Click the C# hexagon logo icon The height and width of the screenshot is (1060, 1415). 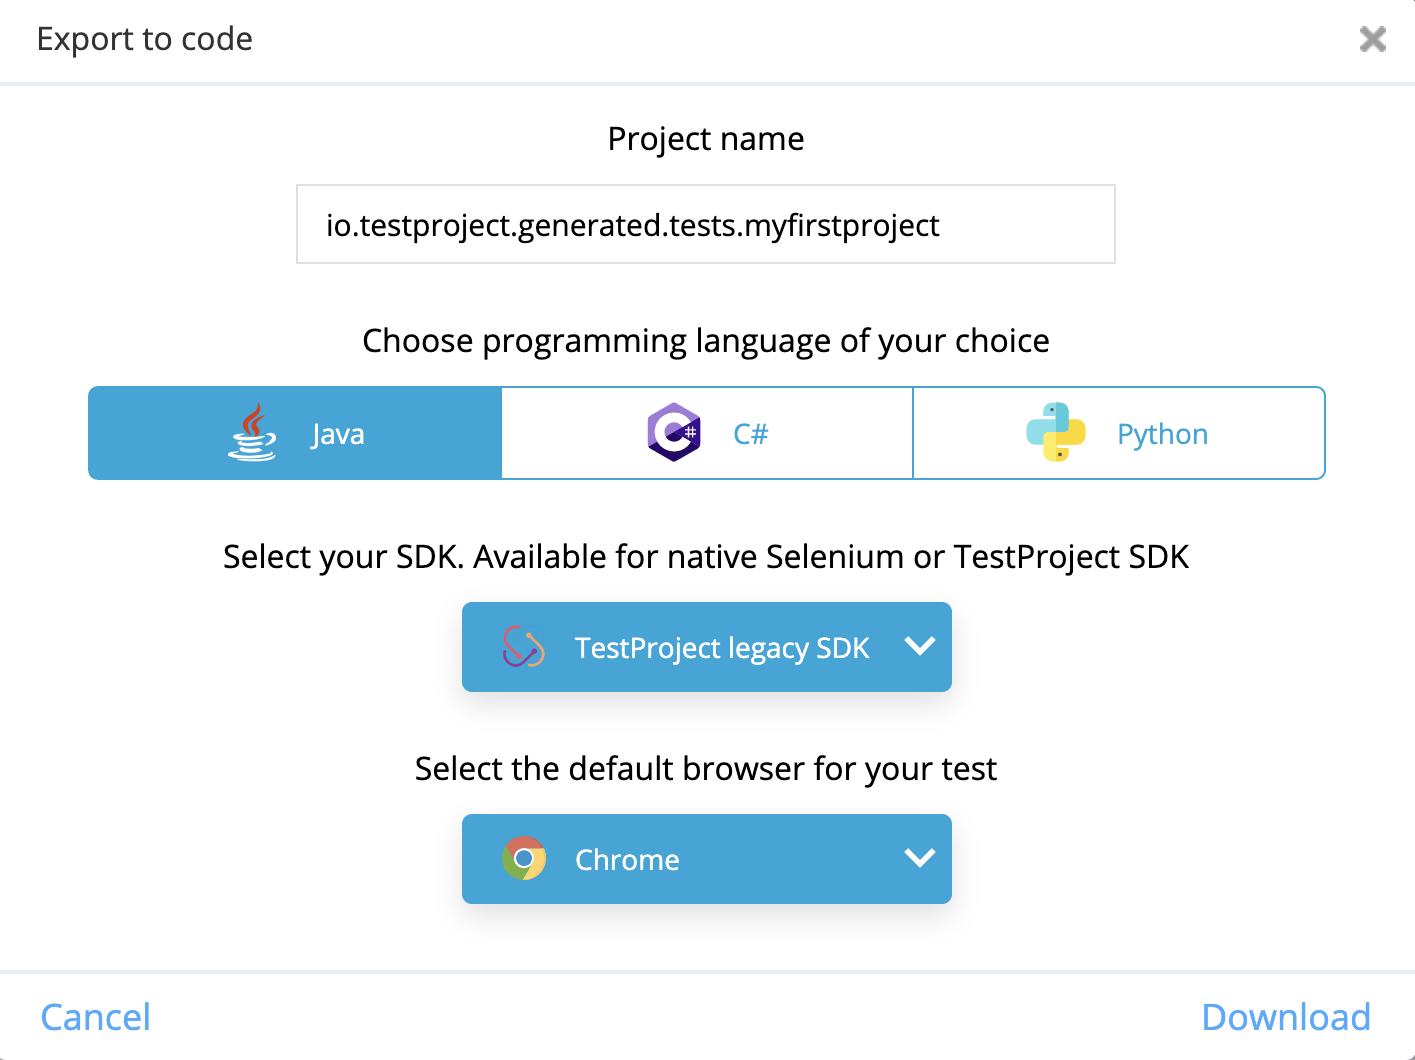pyautogui.click(x=674, y=432)
